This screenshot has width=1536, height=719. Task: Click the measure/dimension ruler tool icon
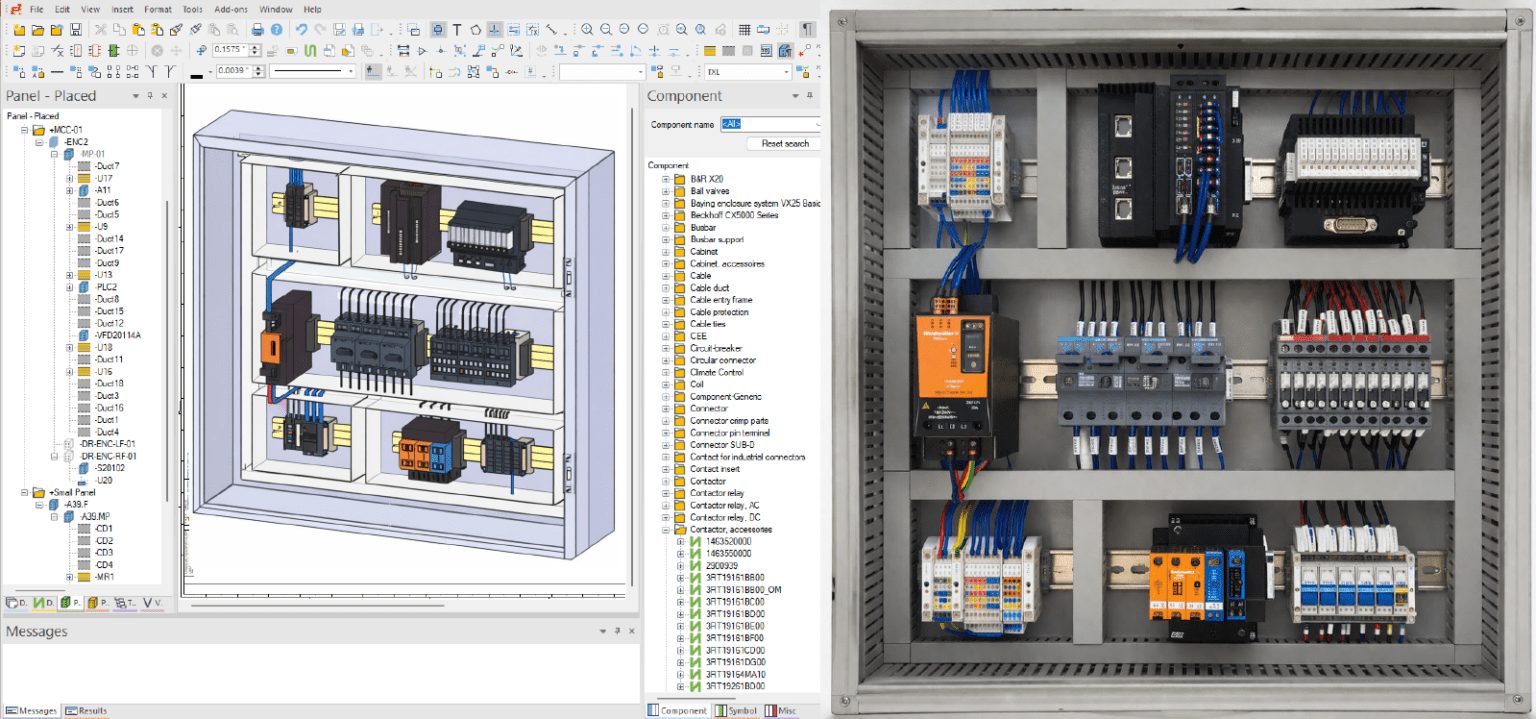[551, 30]
